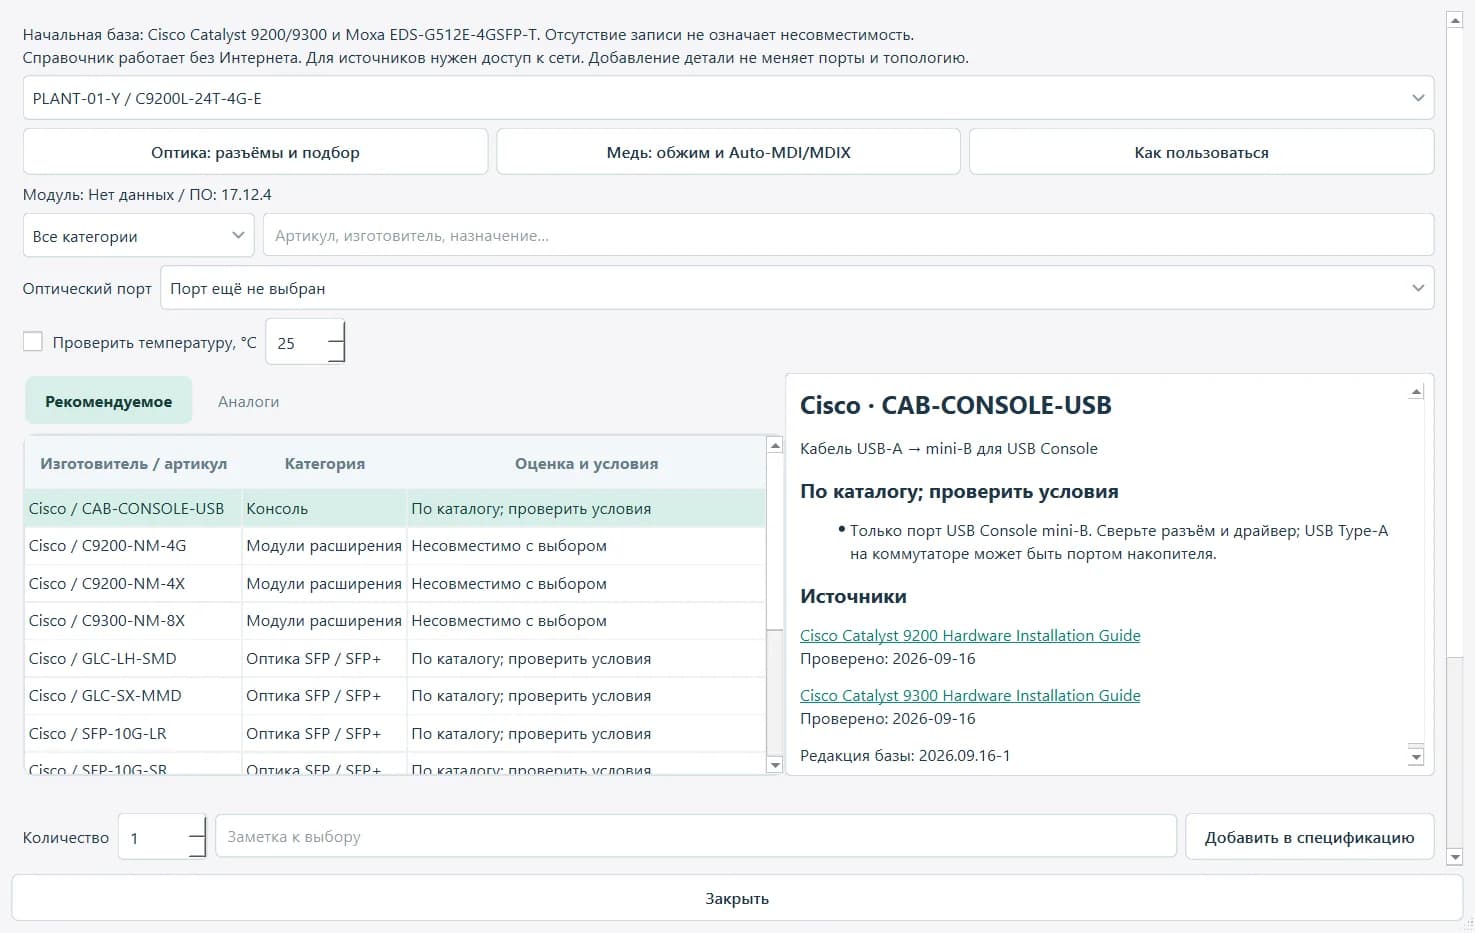
Task: Switch to the "Аналоги" tab
Action: (x=248, y=401)
